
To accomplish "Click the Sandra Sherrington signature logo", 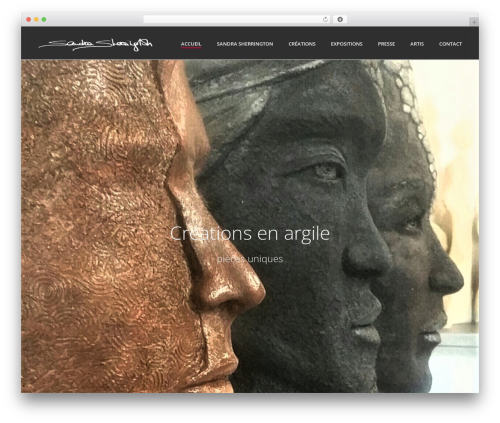I will [96, 45].
